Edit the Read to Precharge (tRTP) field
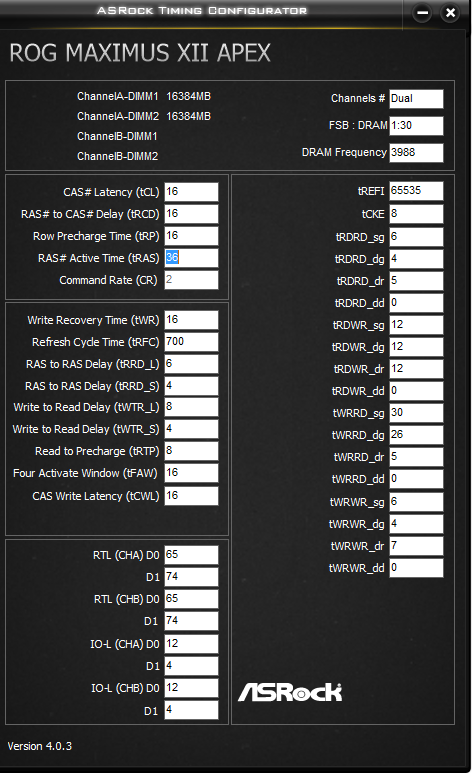 pos(191,451)
